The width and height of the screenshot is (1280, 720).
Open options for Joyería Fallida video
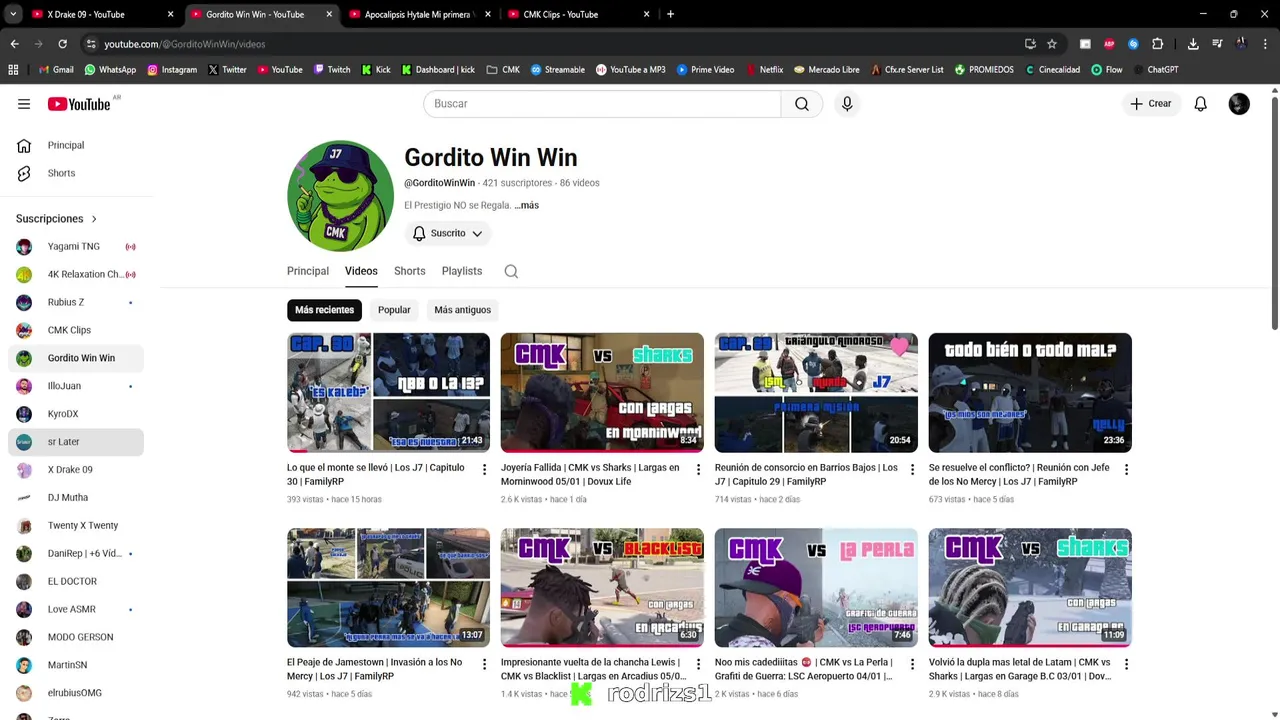click(x=699, y=470)
